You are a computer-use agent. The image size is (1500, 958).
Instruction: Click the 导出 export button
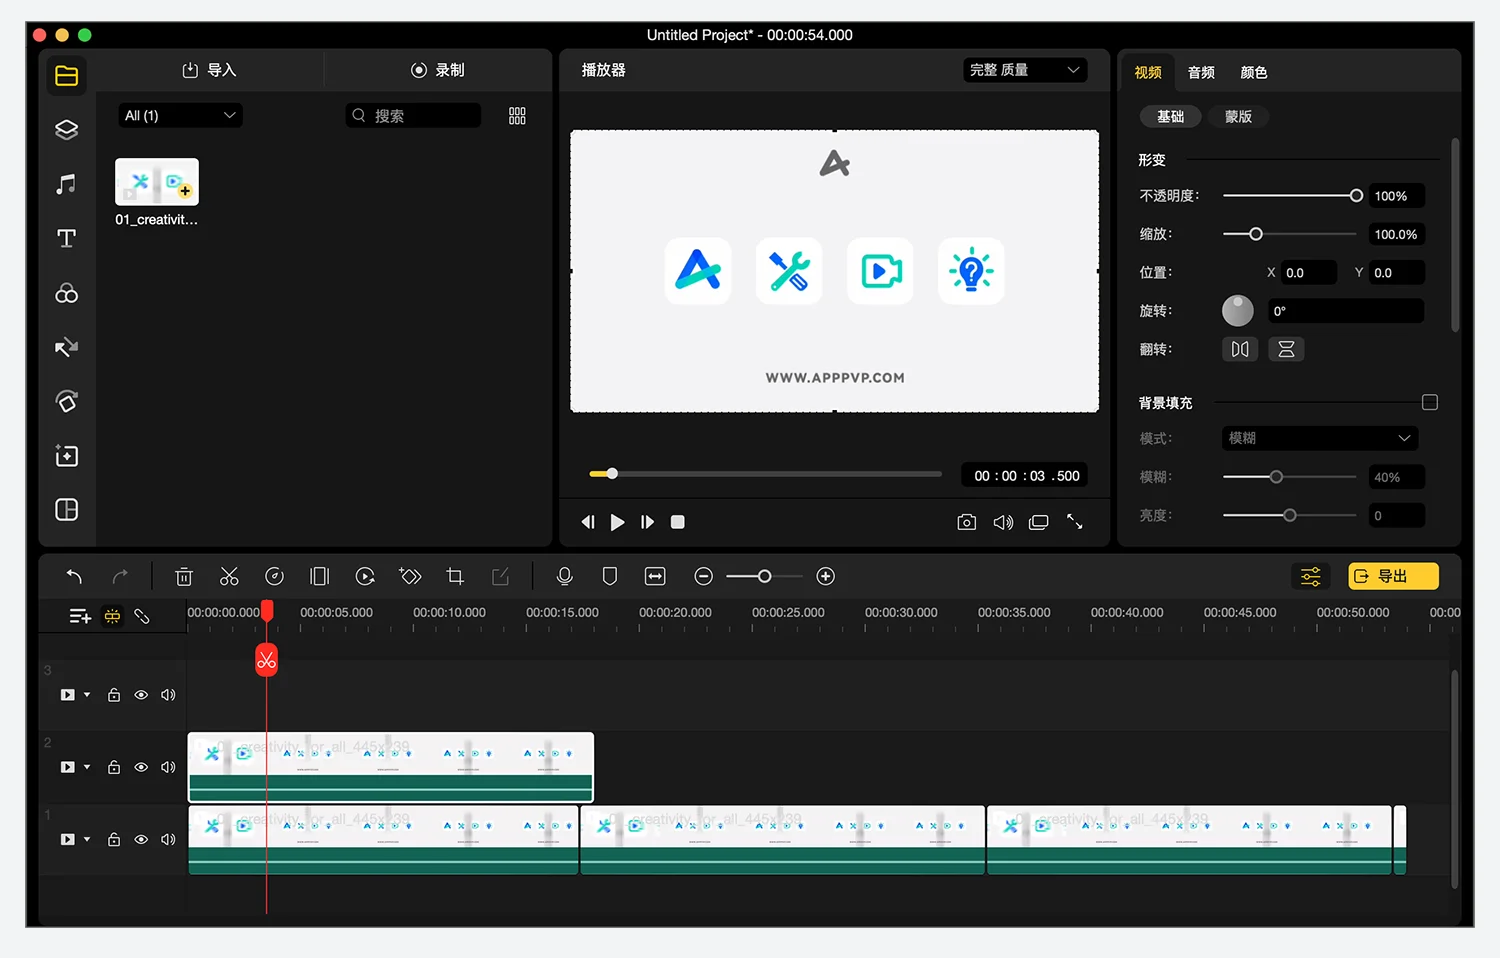(1393, 576)
